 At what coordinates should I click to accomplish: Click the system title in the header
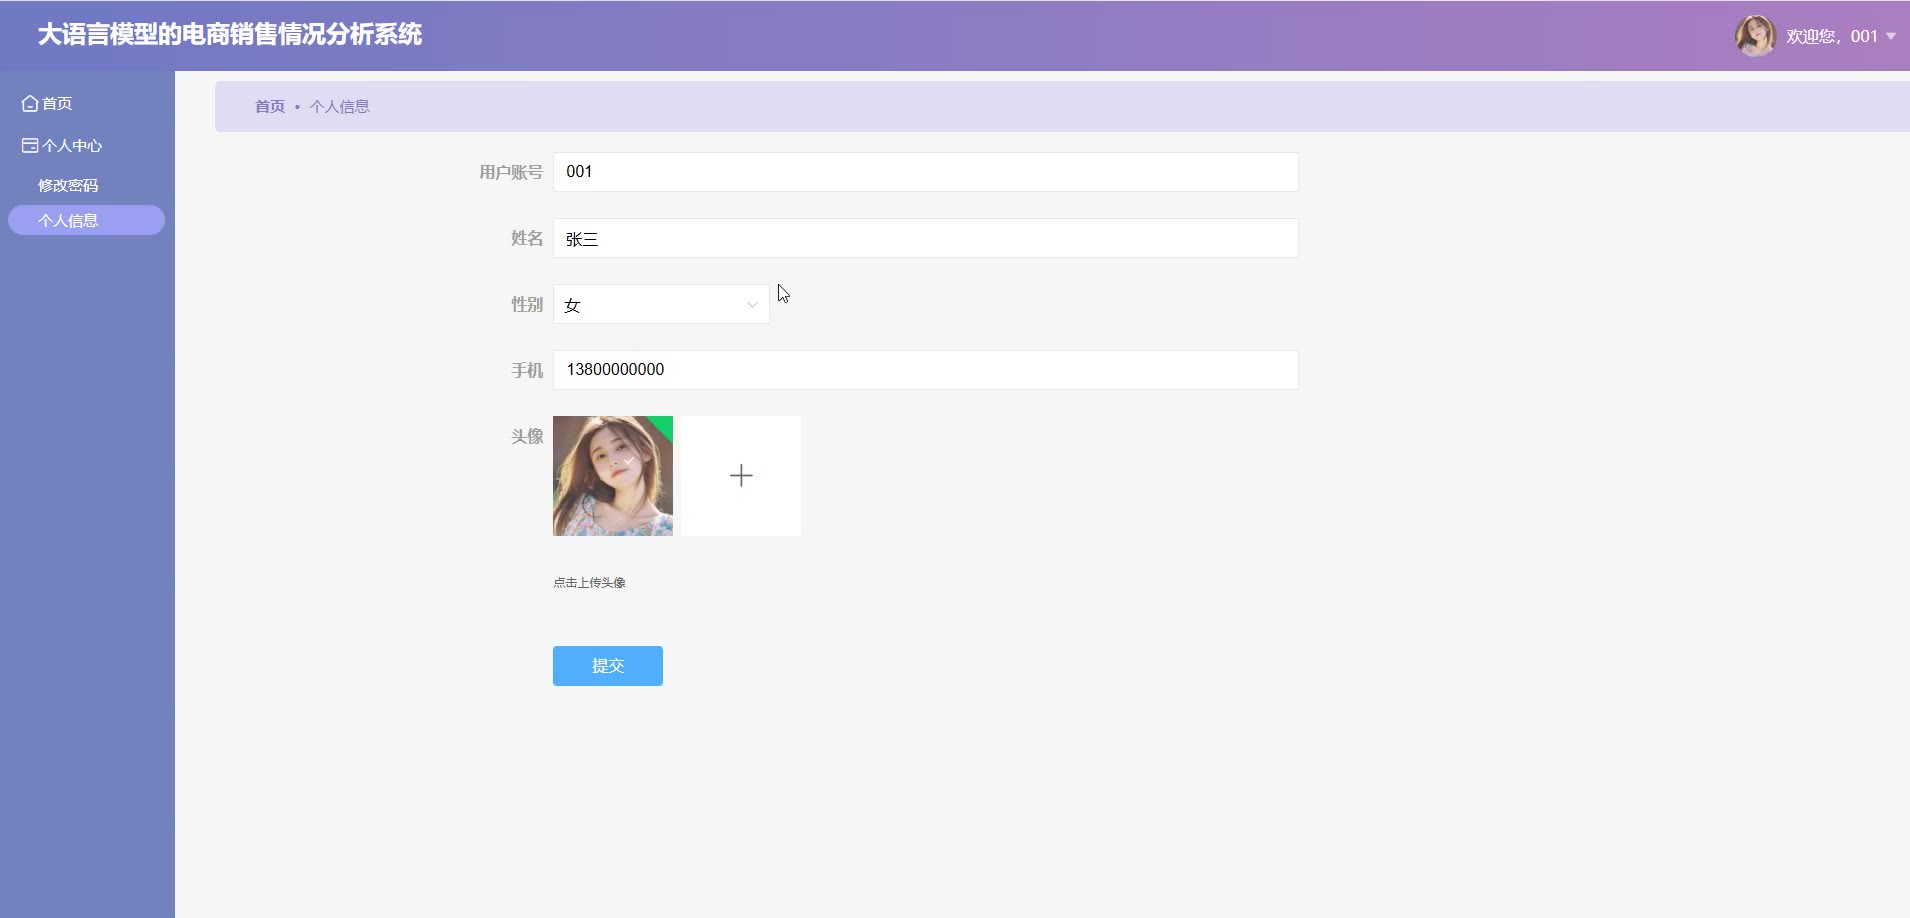(x=230, y=34)
